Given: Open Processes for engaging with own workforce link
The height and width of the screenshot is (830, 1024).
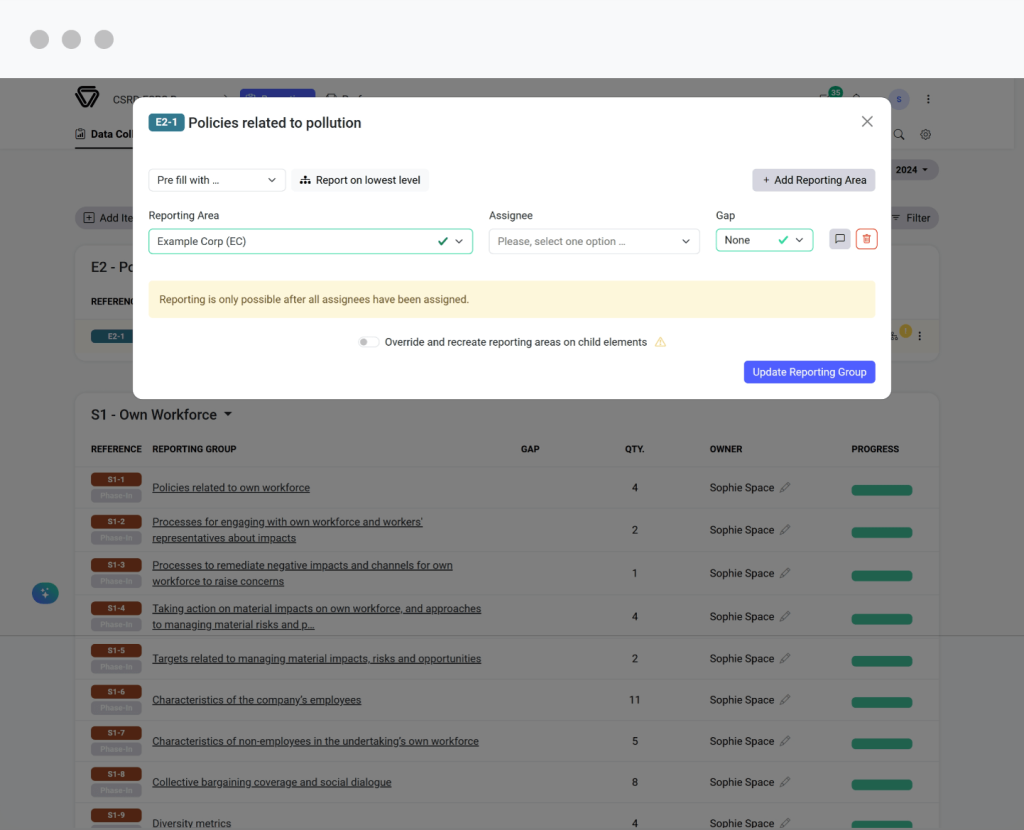Looking at the screenshot, I should 287,530.
